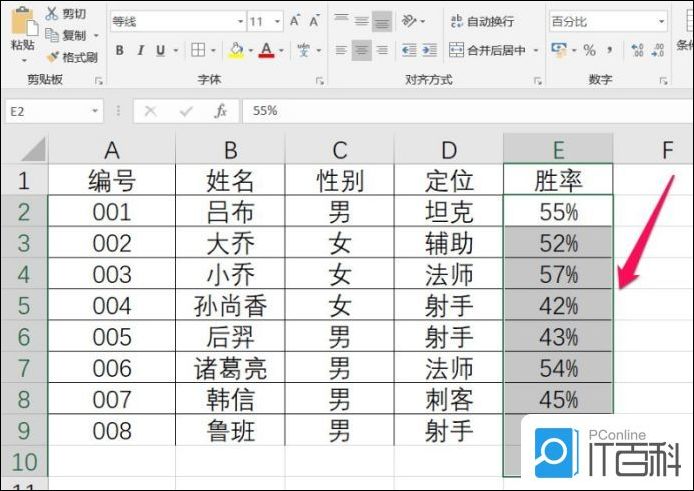Click the Select All corner triangle
694x491 pixels.
(x=34, y=149)
